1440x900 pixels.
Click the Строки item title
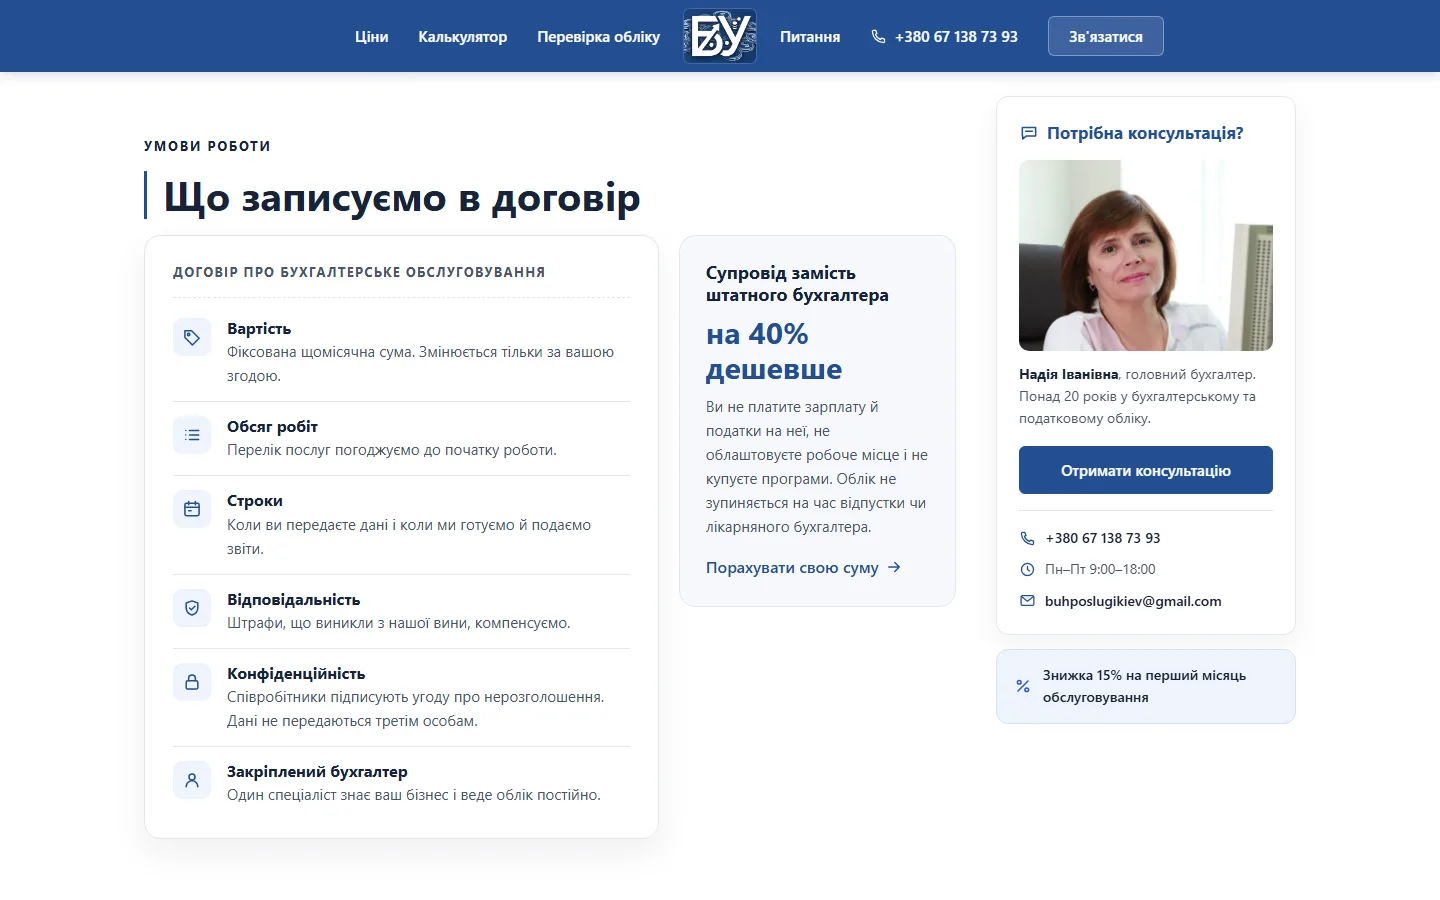click(255, 500)
